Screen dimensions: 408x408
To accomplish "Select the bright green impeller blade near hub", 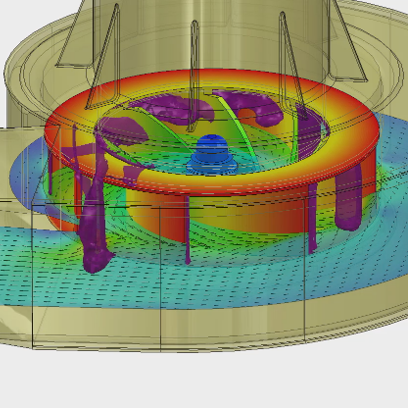I will pyautogui.click(x=233, y=123).
